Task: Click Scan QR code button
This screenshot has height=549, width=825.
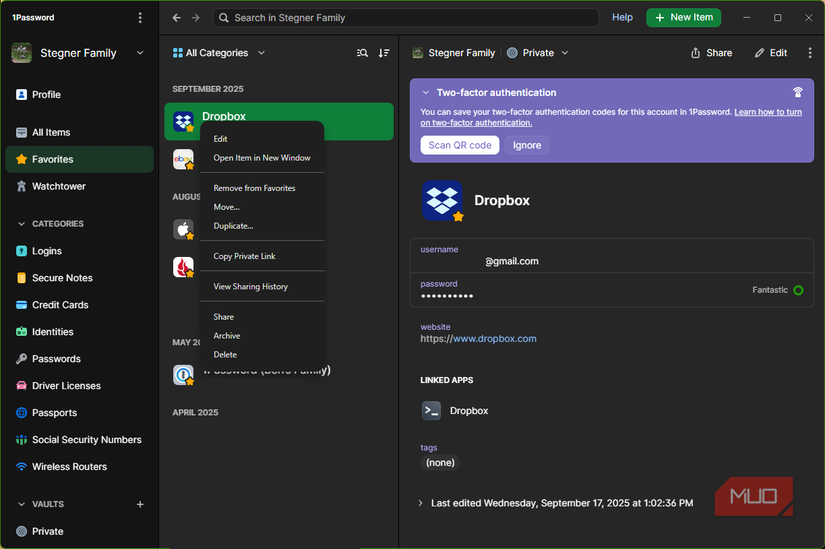Action: 460,145
